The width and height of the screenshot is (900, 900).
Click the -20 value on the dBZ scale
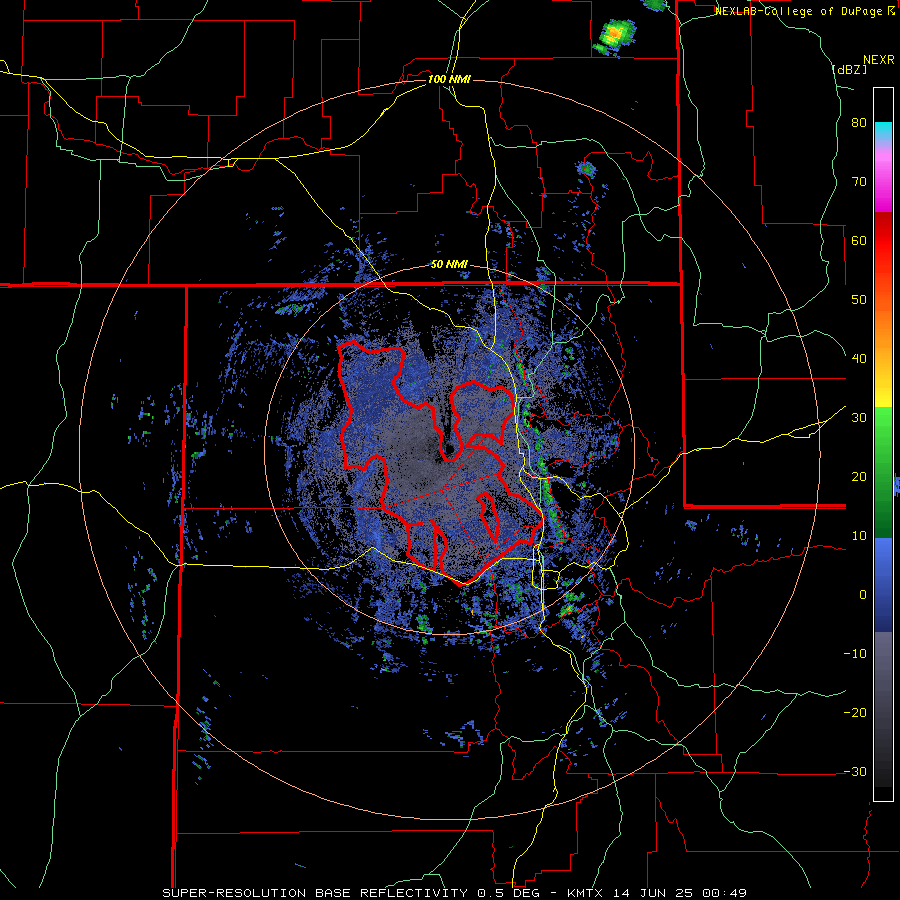coord(855,712)
